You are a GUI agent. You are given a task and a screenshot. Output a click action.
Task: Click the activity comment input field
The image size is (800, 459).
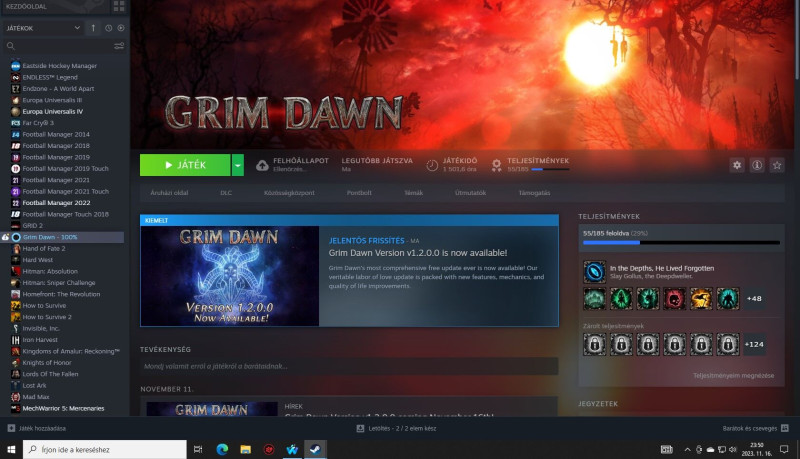(x=349, y=366)
